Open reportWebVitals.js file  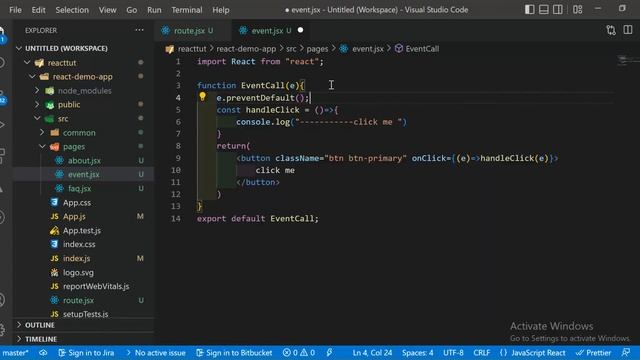pyautogui.click(x=96, y=286)
